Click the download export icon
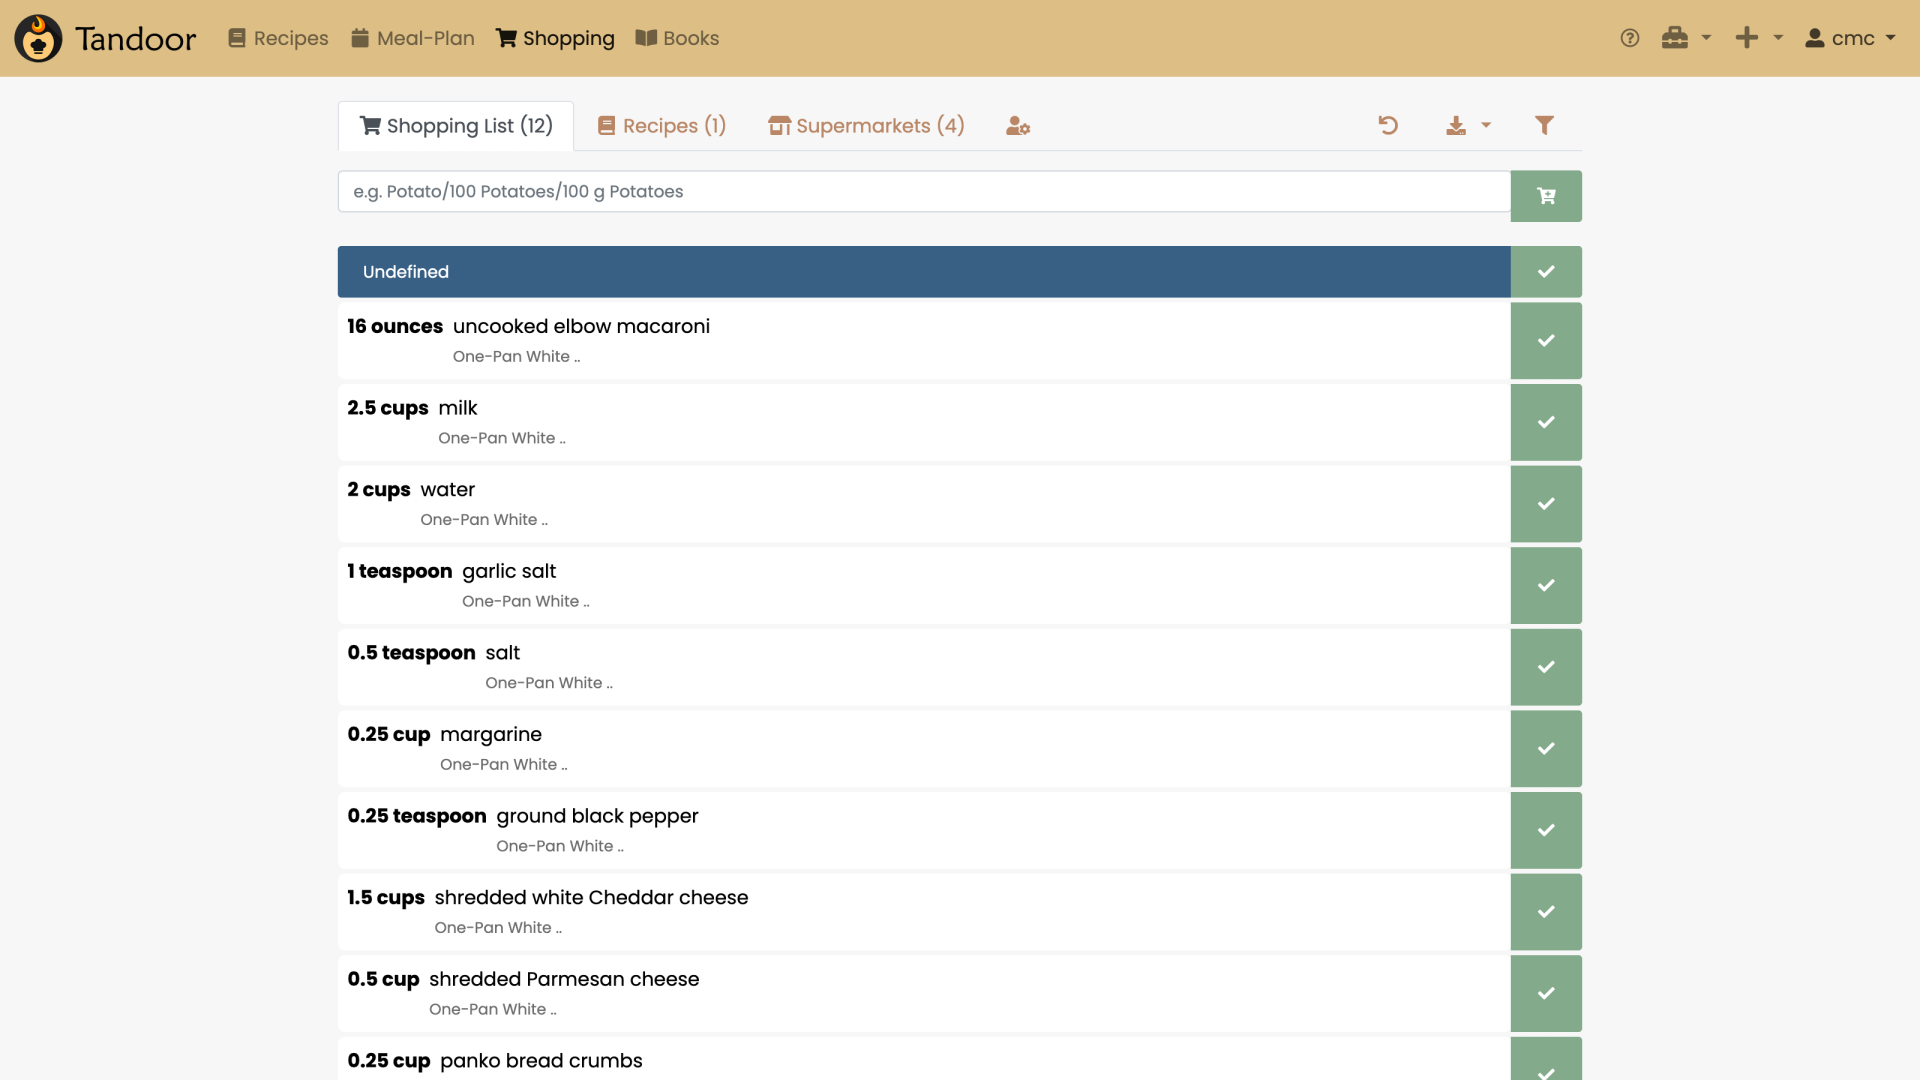Screen dimensions: 1920x1080 (1456, 125)
